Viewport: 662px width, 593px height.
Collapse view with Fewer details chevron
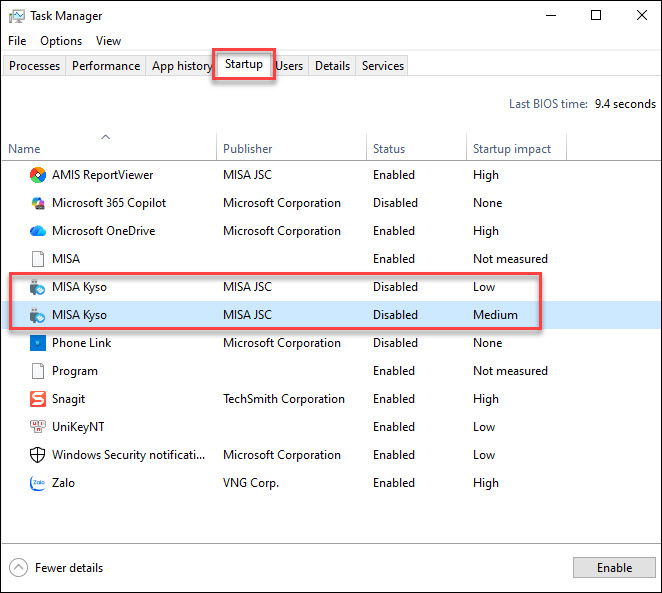click(x=18, y=568)
